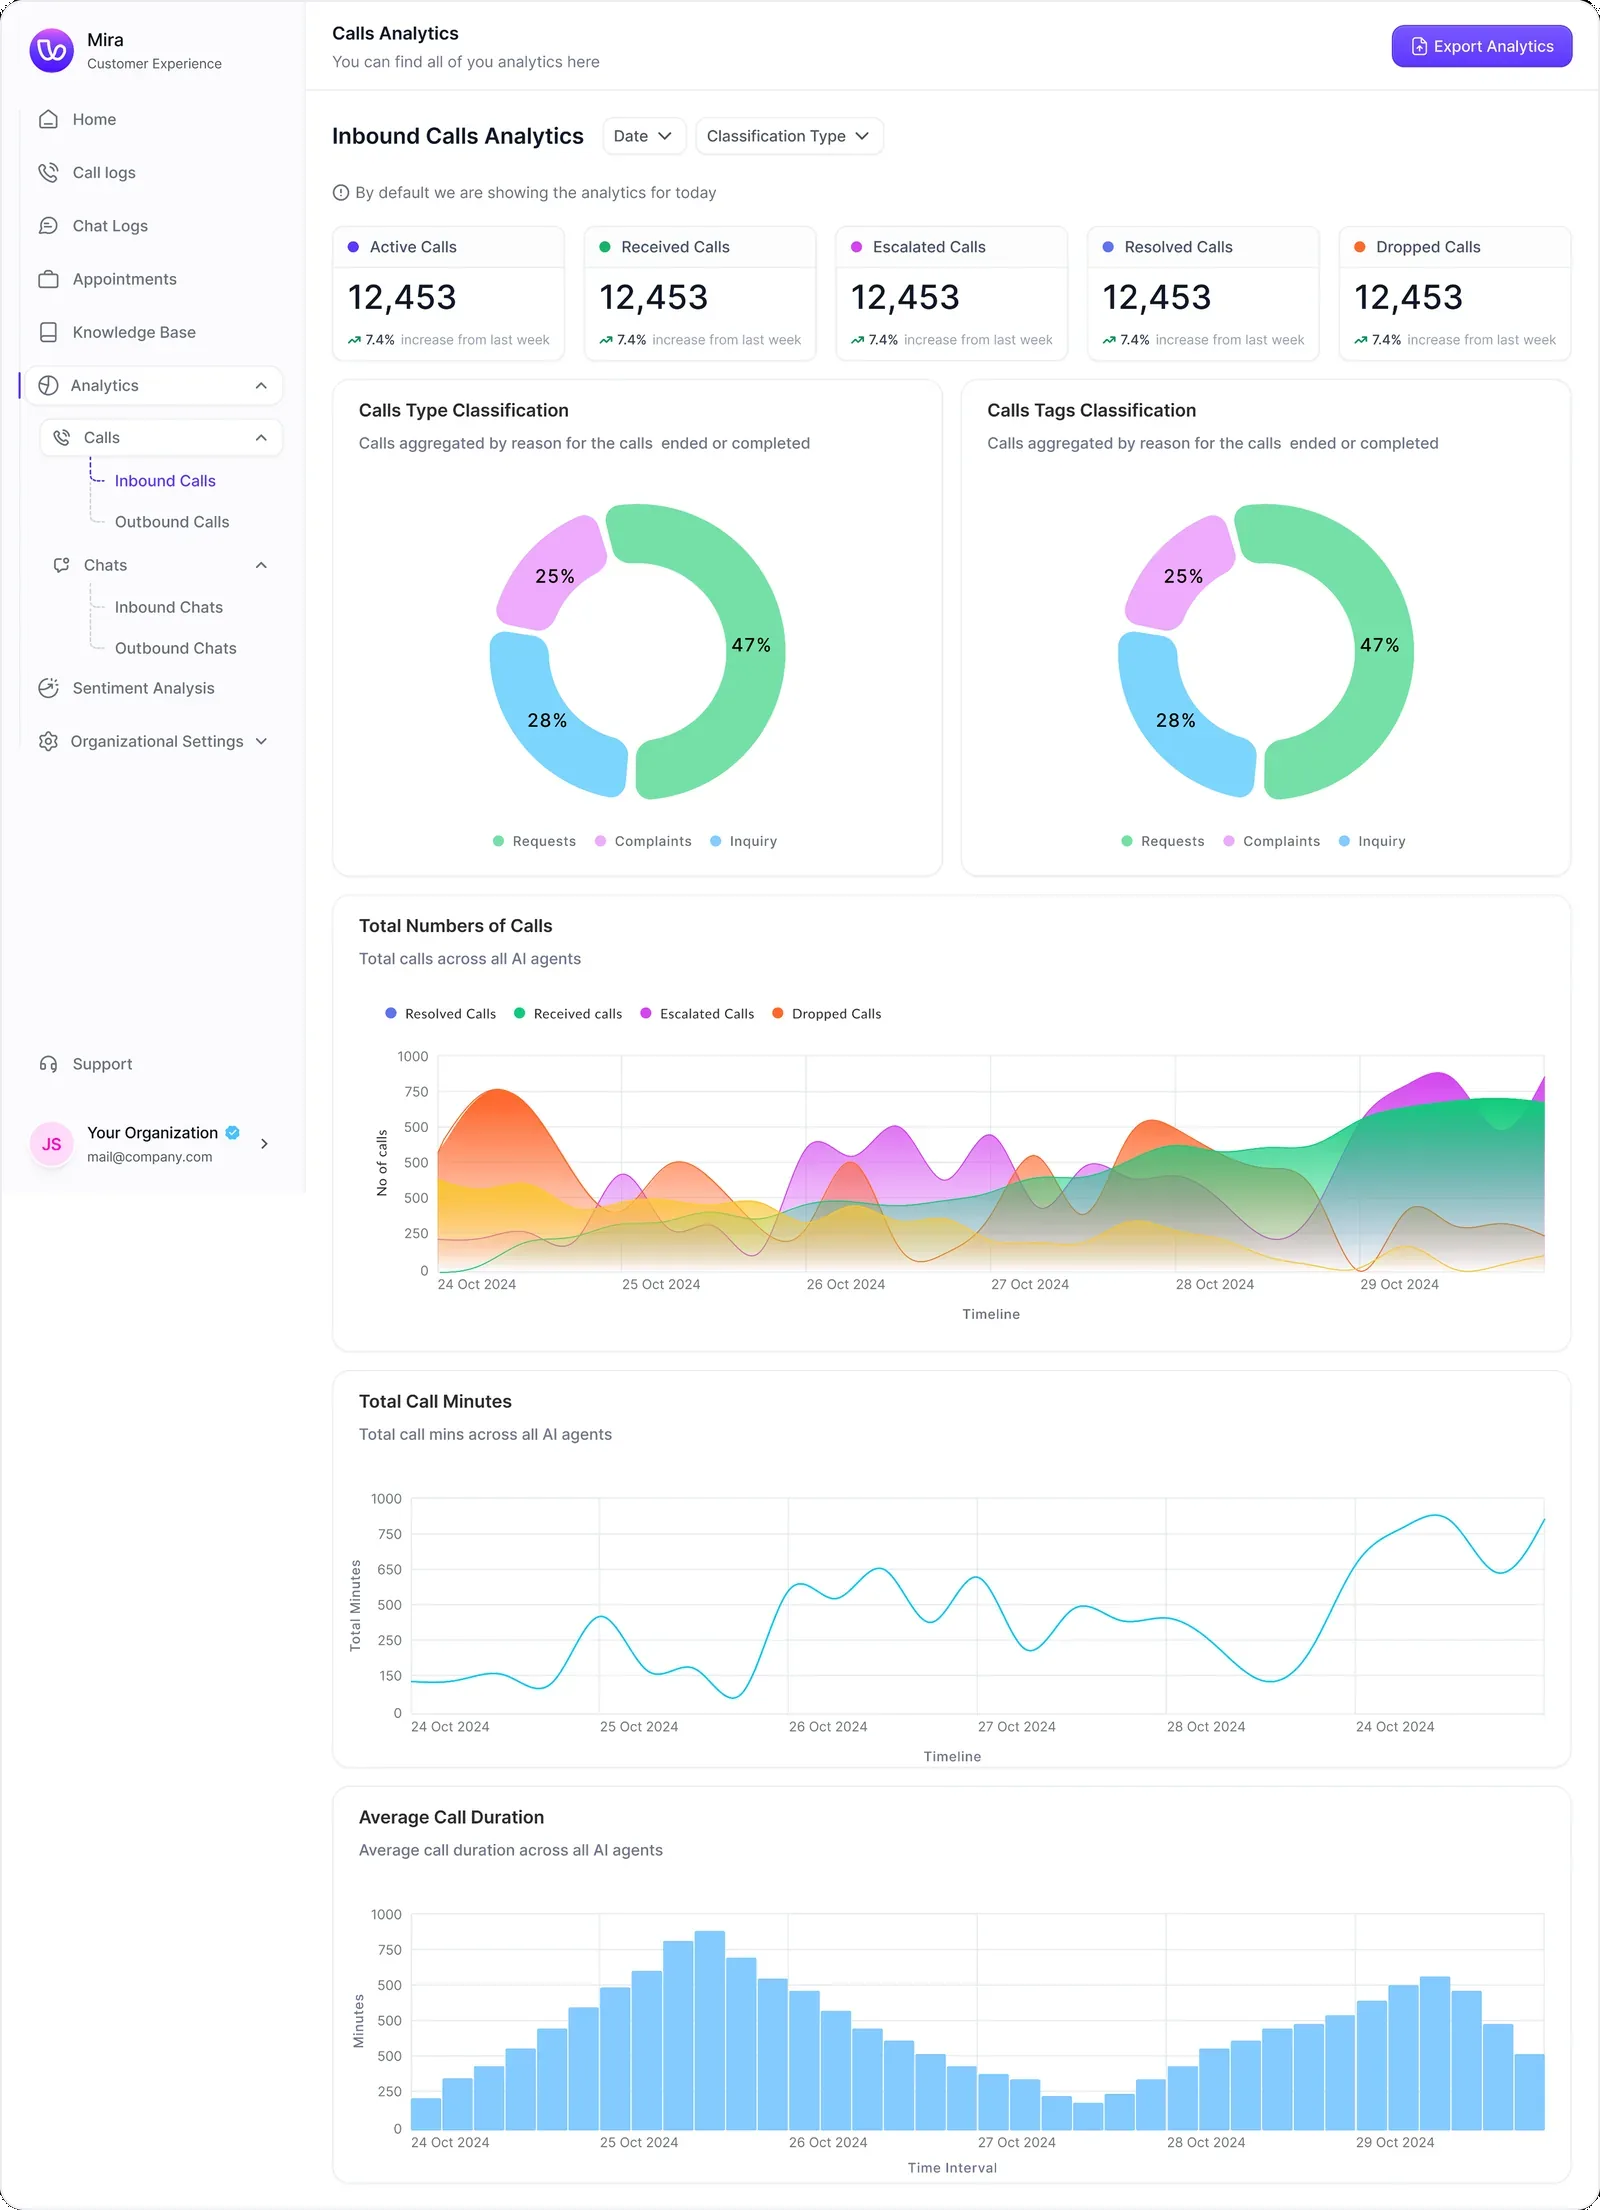
Task: Click the green dot on Received Calls card
Action: (x=605, y=247)
